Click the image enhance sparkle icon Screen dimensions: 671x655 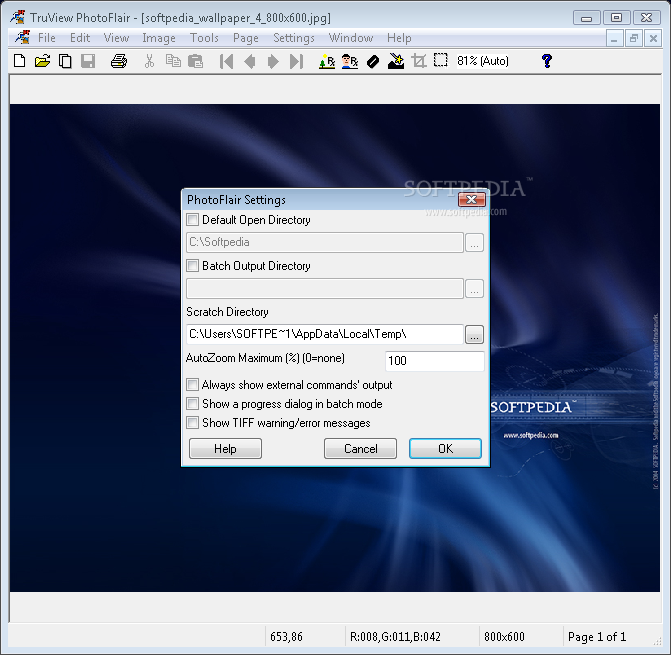click(396, 61)
